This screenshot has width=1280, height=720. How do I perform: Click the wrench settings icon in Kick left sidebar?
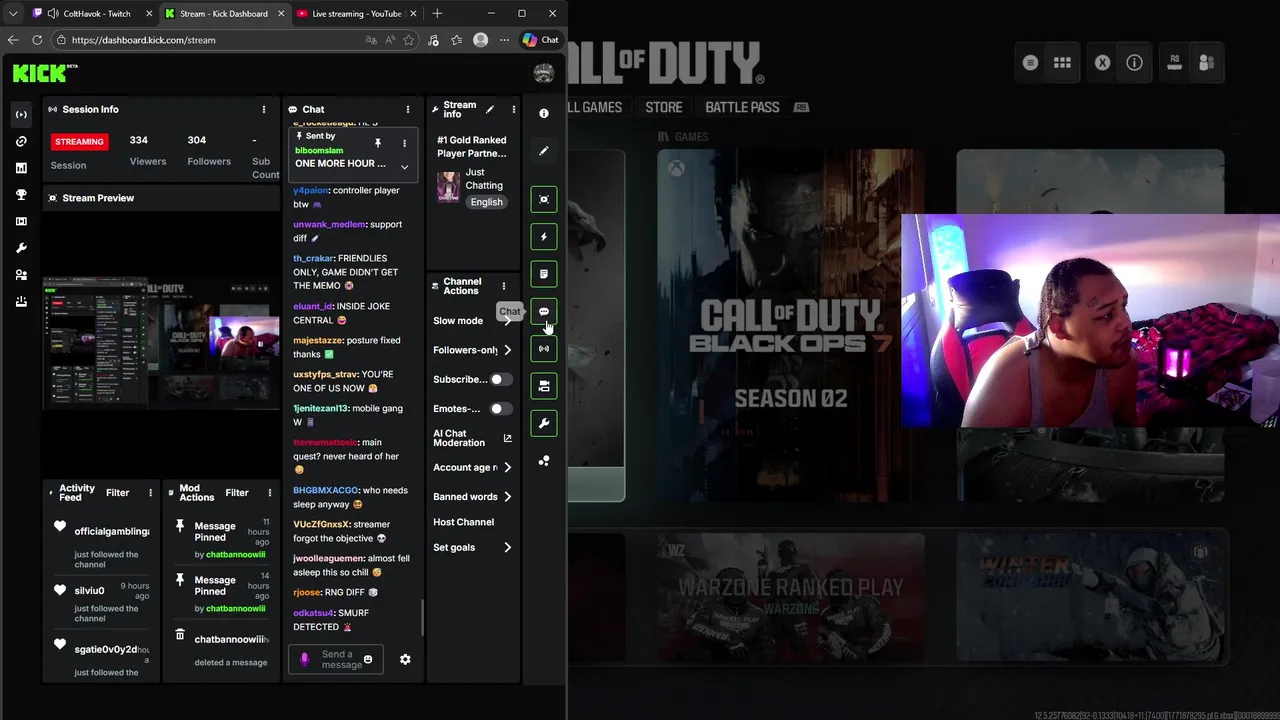(21, 248)
